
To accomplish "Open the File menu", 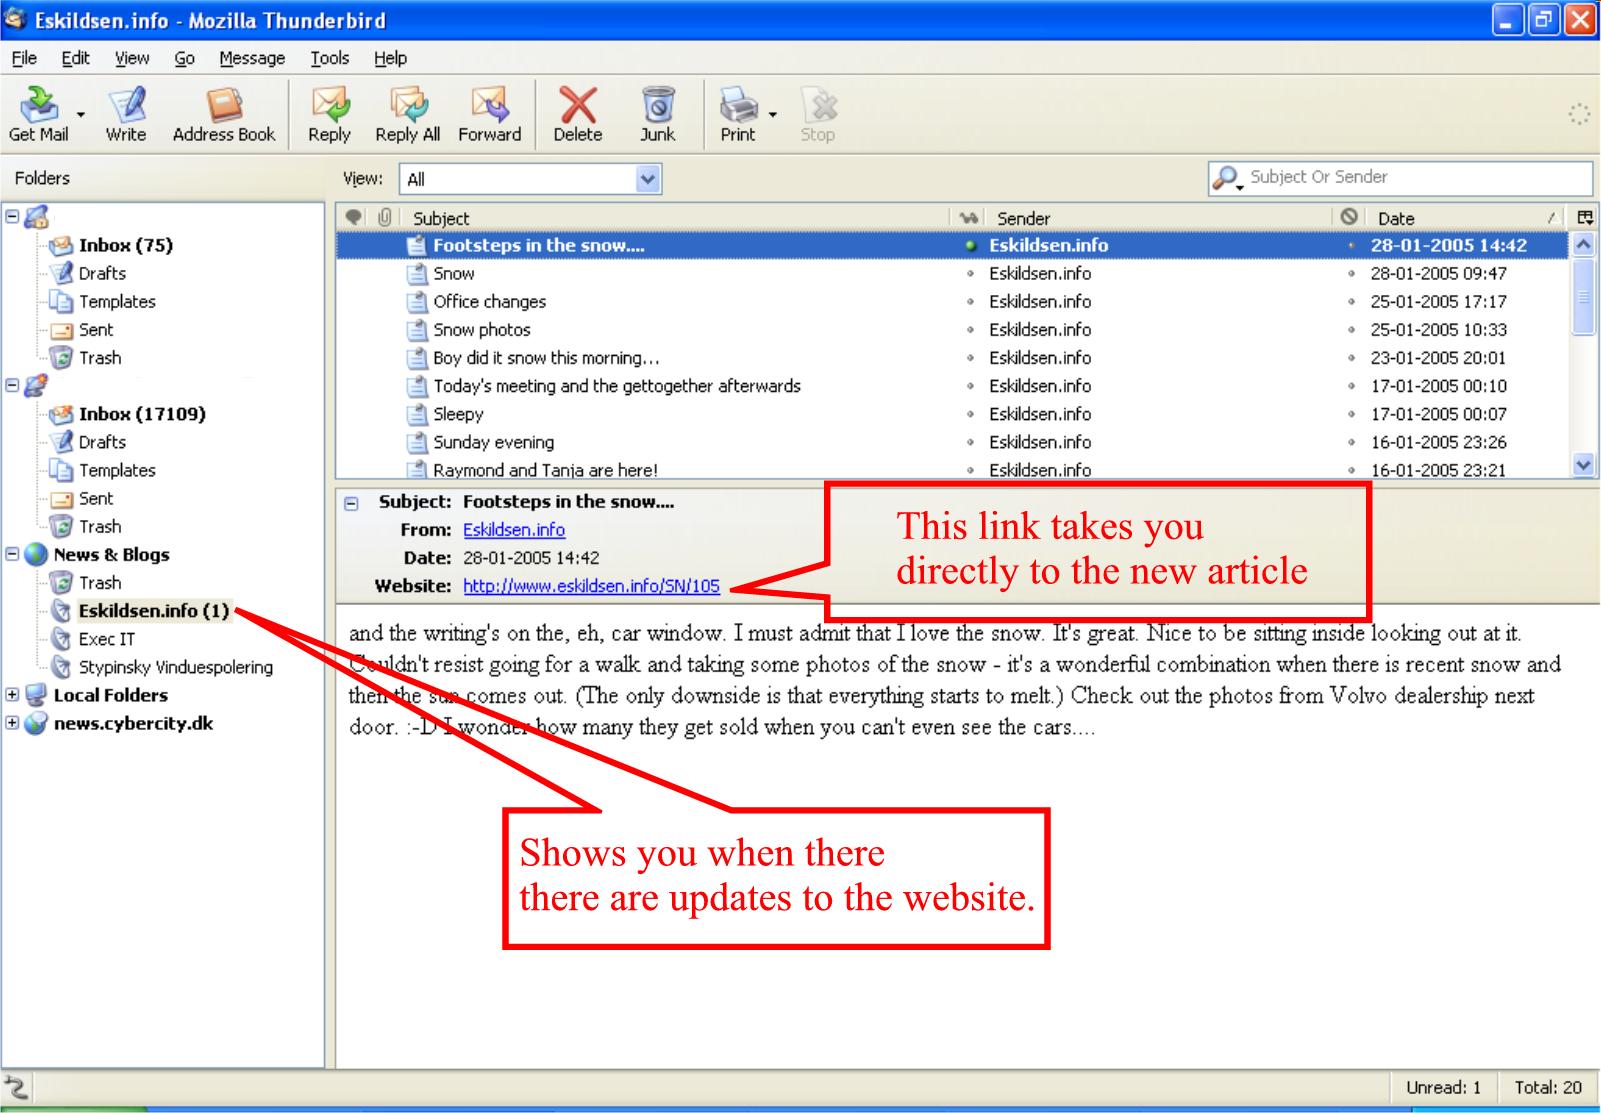I will pyautogui.click(x=24, y=58).
